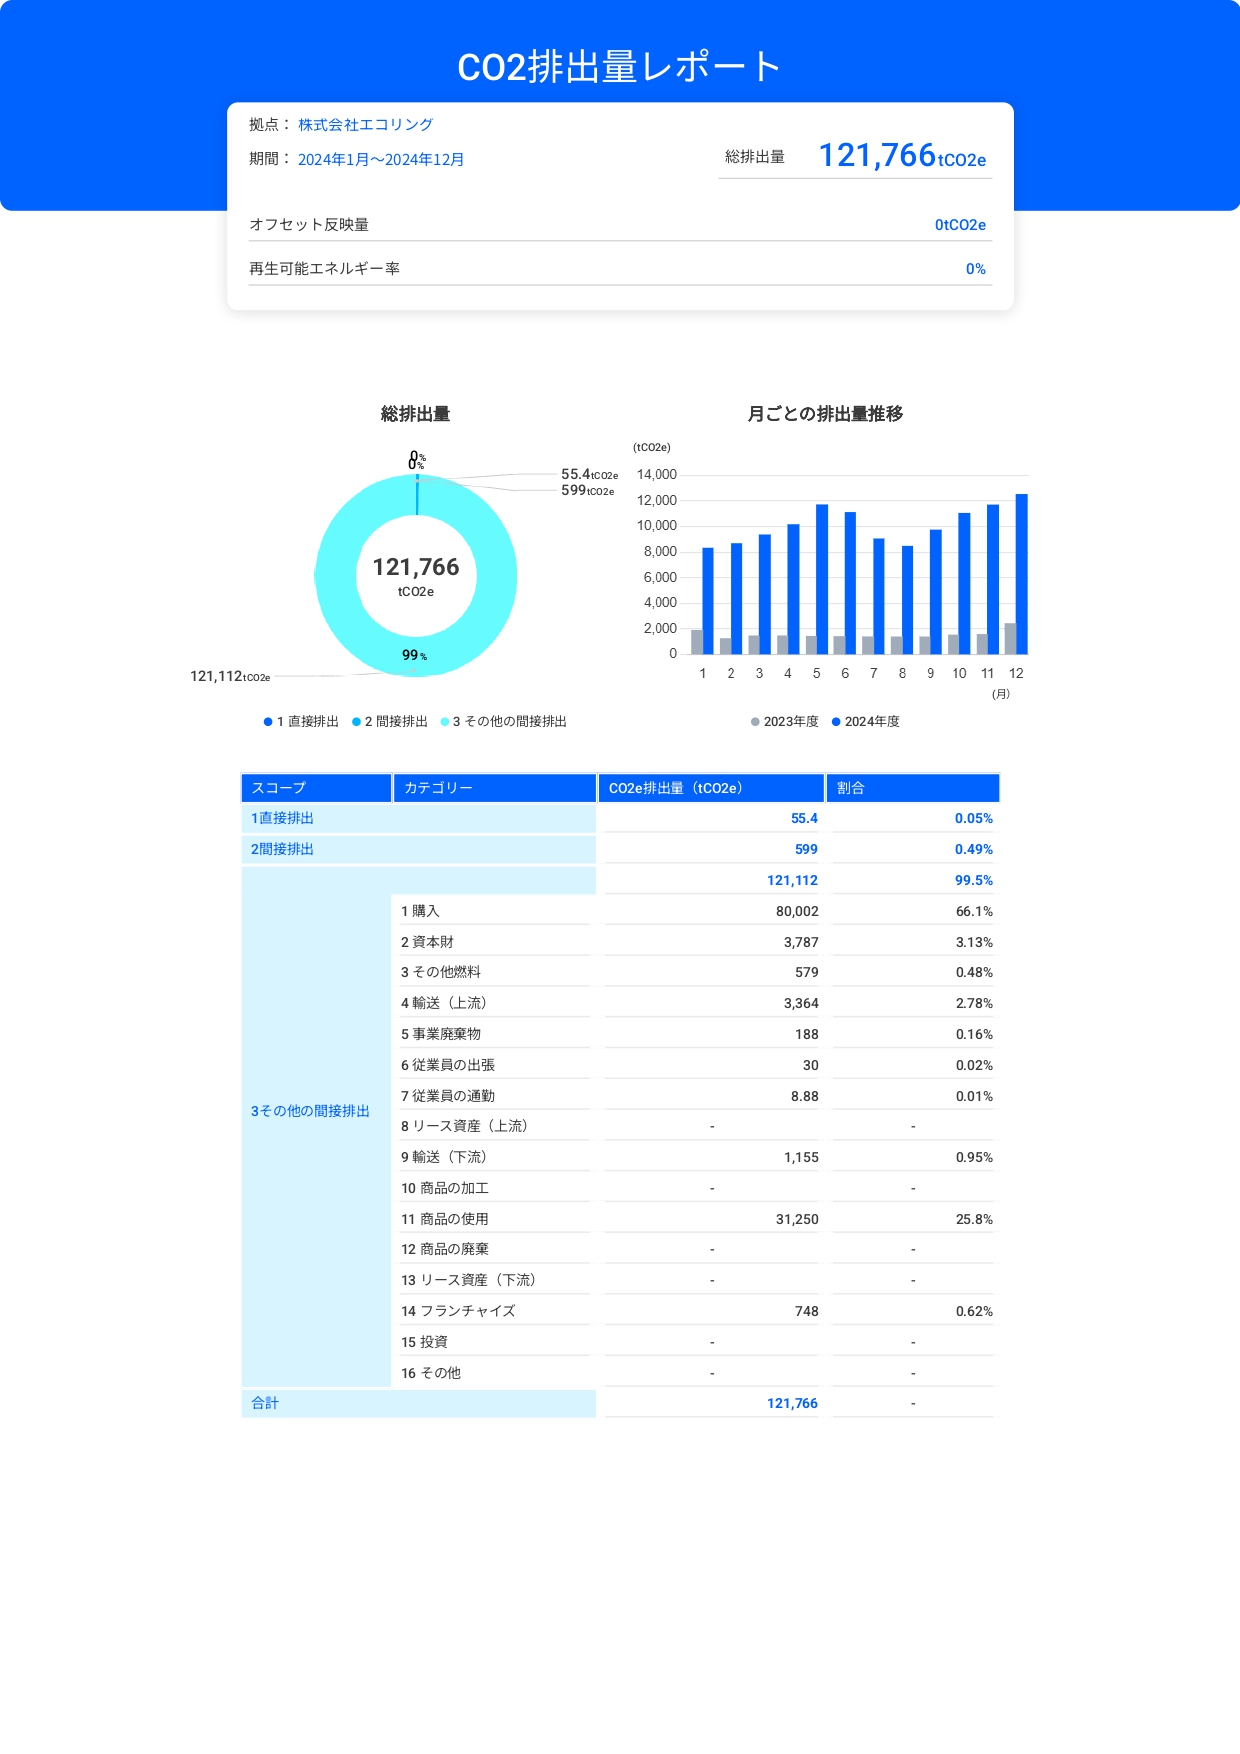Toggle the 2023年度 series legend label
The height and width of the screenshot is (1754, 1240).
click(791, 722)
